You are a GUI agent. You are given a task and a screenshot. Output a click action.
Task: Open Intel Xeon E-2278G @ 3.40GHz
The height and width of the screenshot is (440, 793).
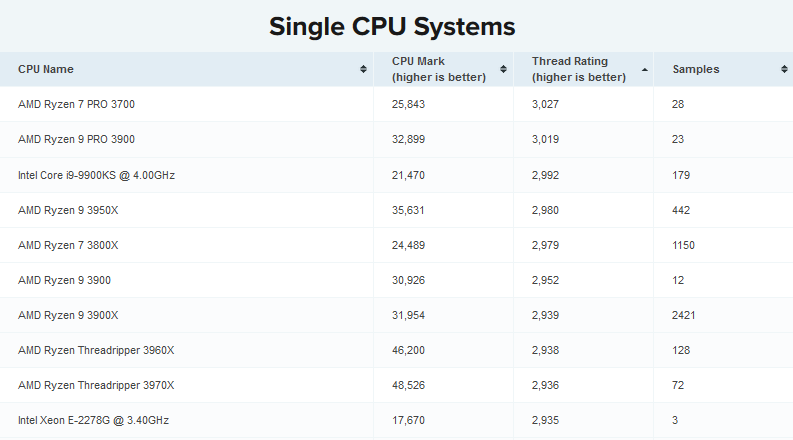pos(93,420)
